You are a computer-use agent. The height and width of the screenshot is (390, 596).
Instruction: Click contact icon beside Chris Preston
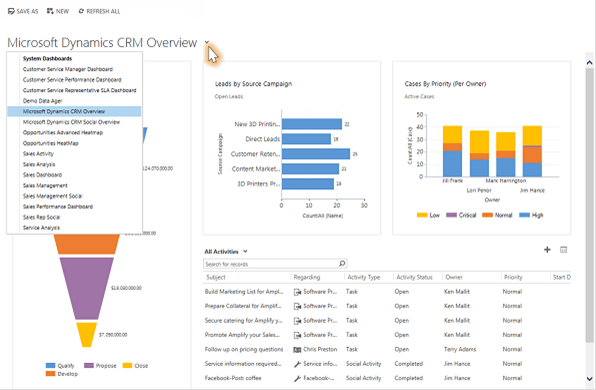click(297, 350)
